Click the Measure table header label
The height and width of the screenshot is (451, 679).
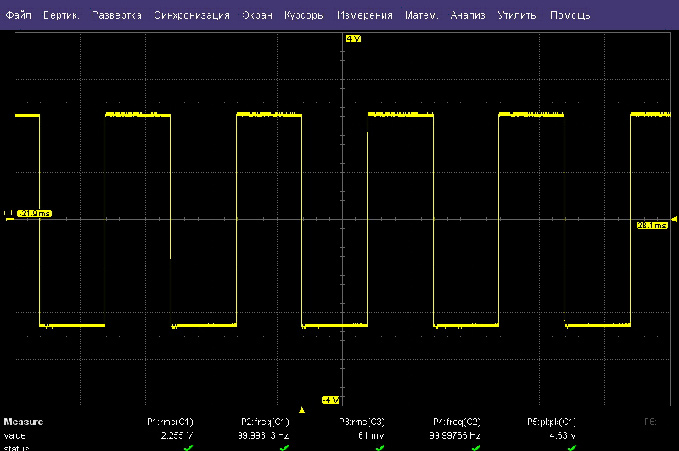(21, 422)
